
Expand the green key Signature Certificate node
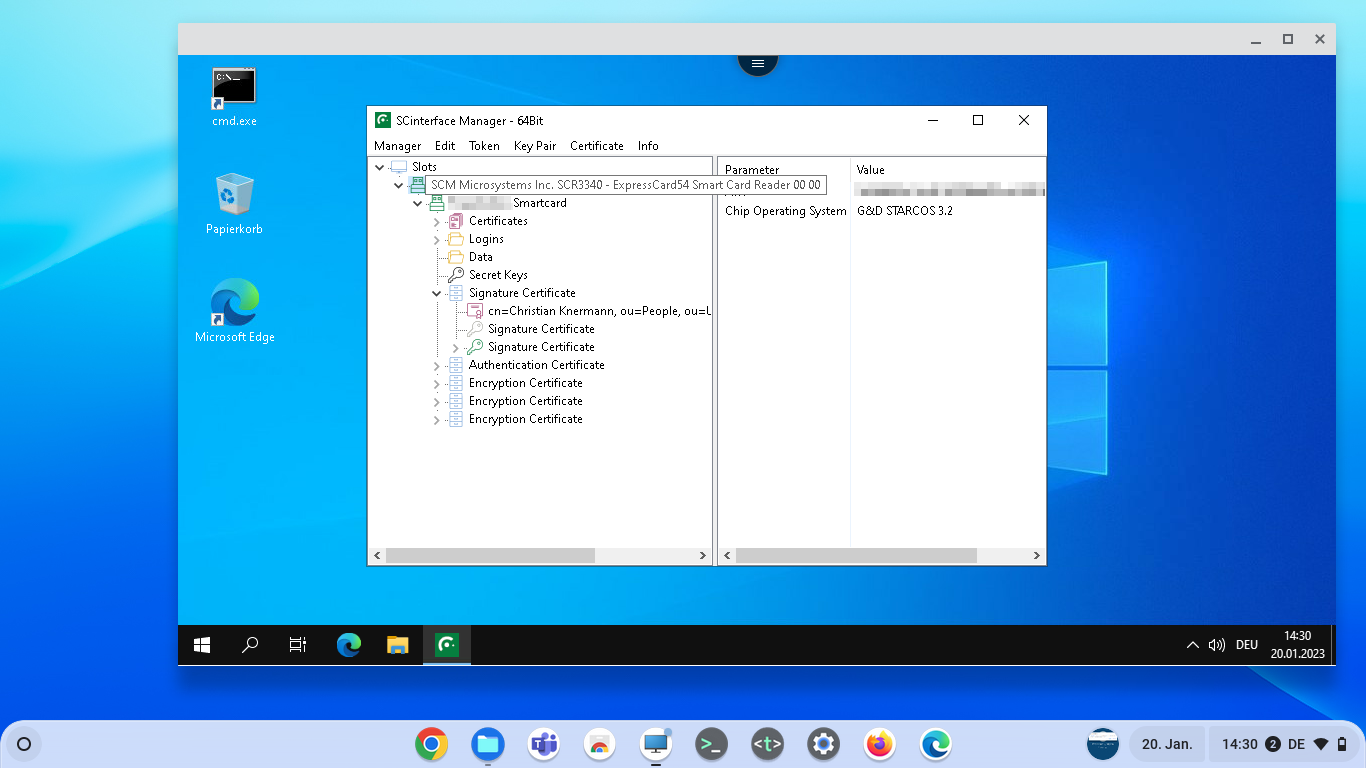tap(455, 347)
